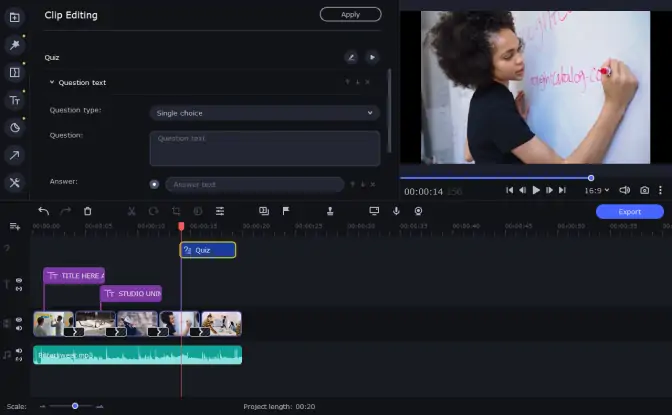
Task: Open the Question type dropdown
Action: point(264,113)
